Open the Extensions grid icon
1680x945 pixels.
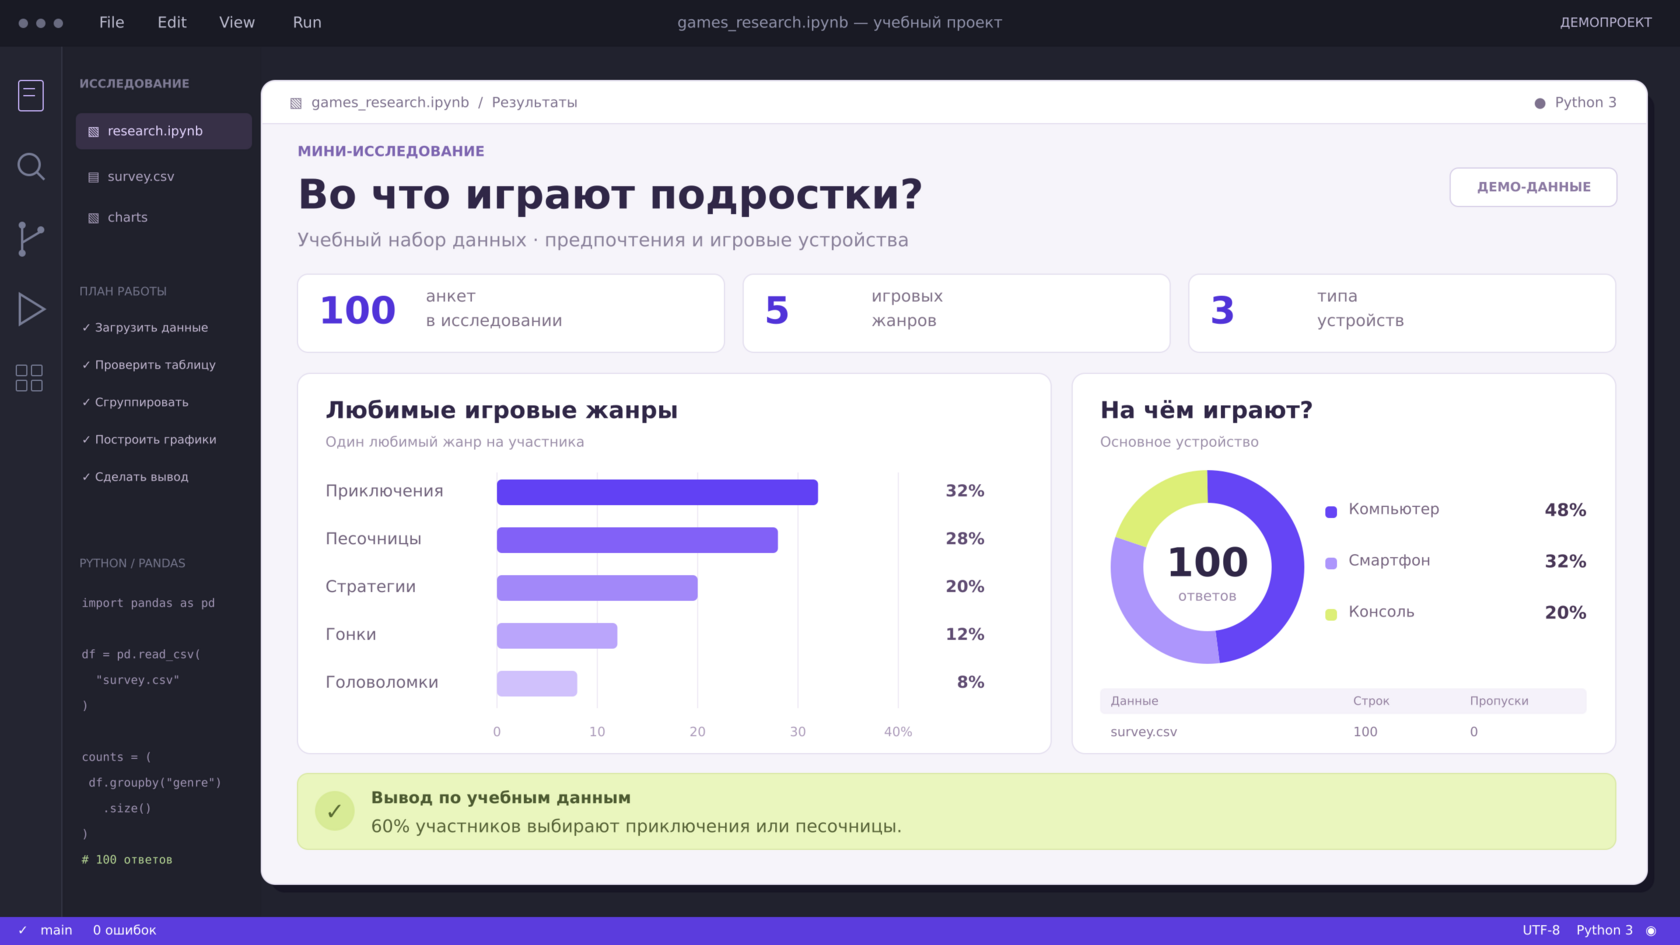(30, 377)
